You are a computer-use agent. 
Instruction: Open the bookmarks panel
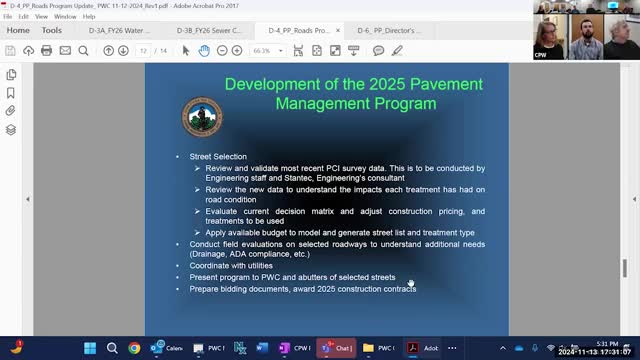click(x=11, y=93)
